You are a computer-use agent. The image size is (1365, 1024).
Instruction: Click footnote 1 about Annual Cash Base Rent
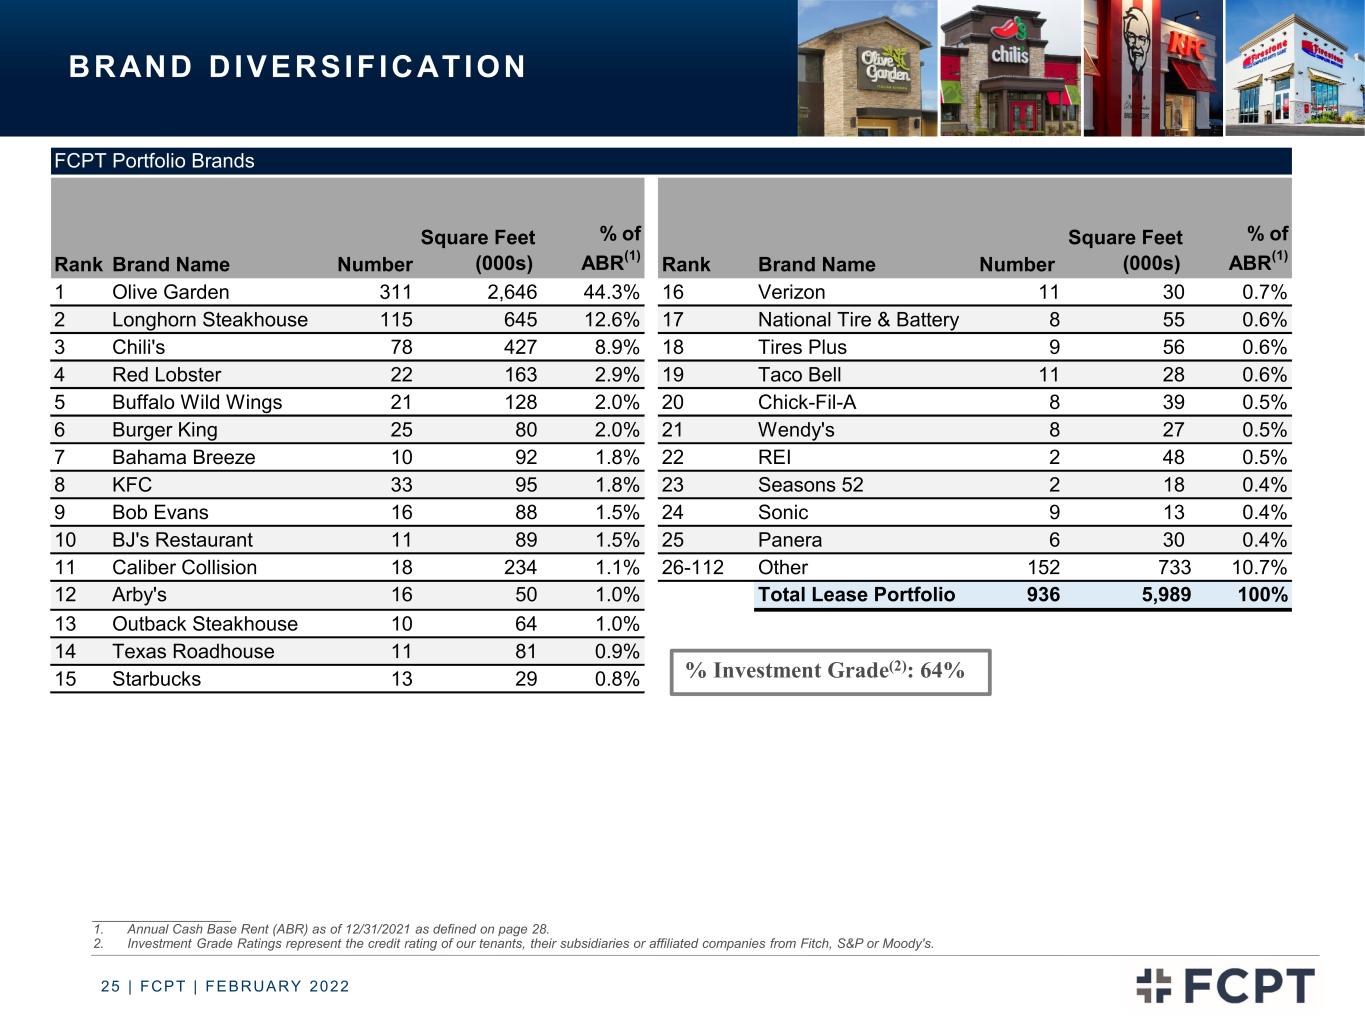(321, 929)
